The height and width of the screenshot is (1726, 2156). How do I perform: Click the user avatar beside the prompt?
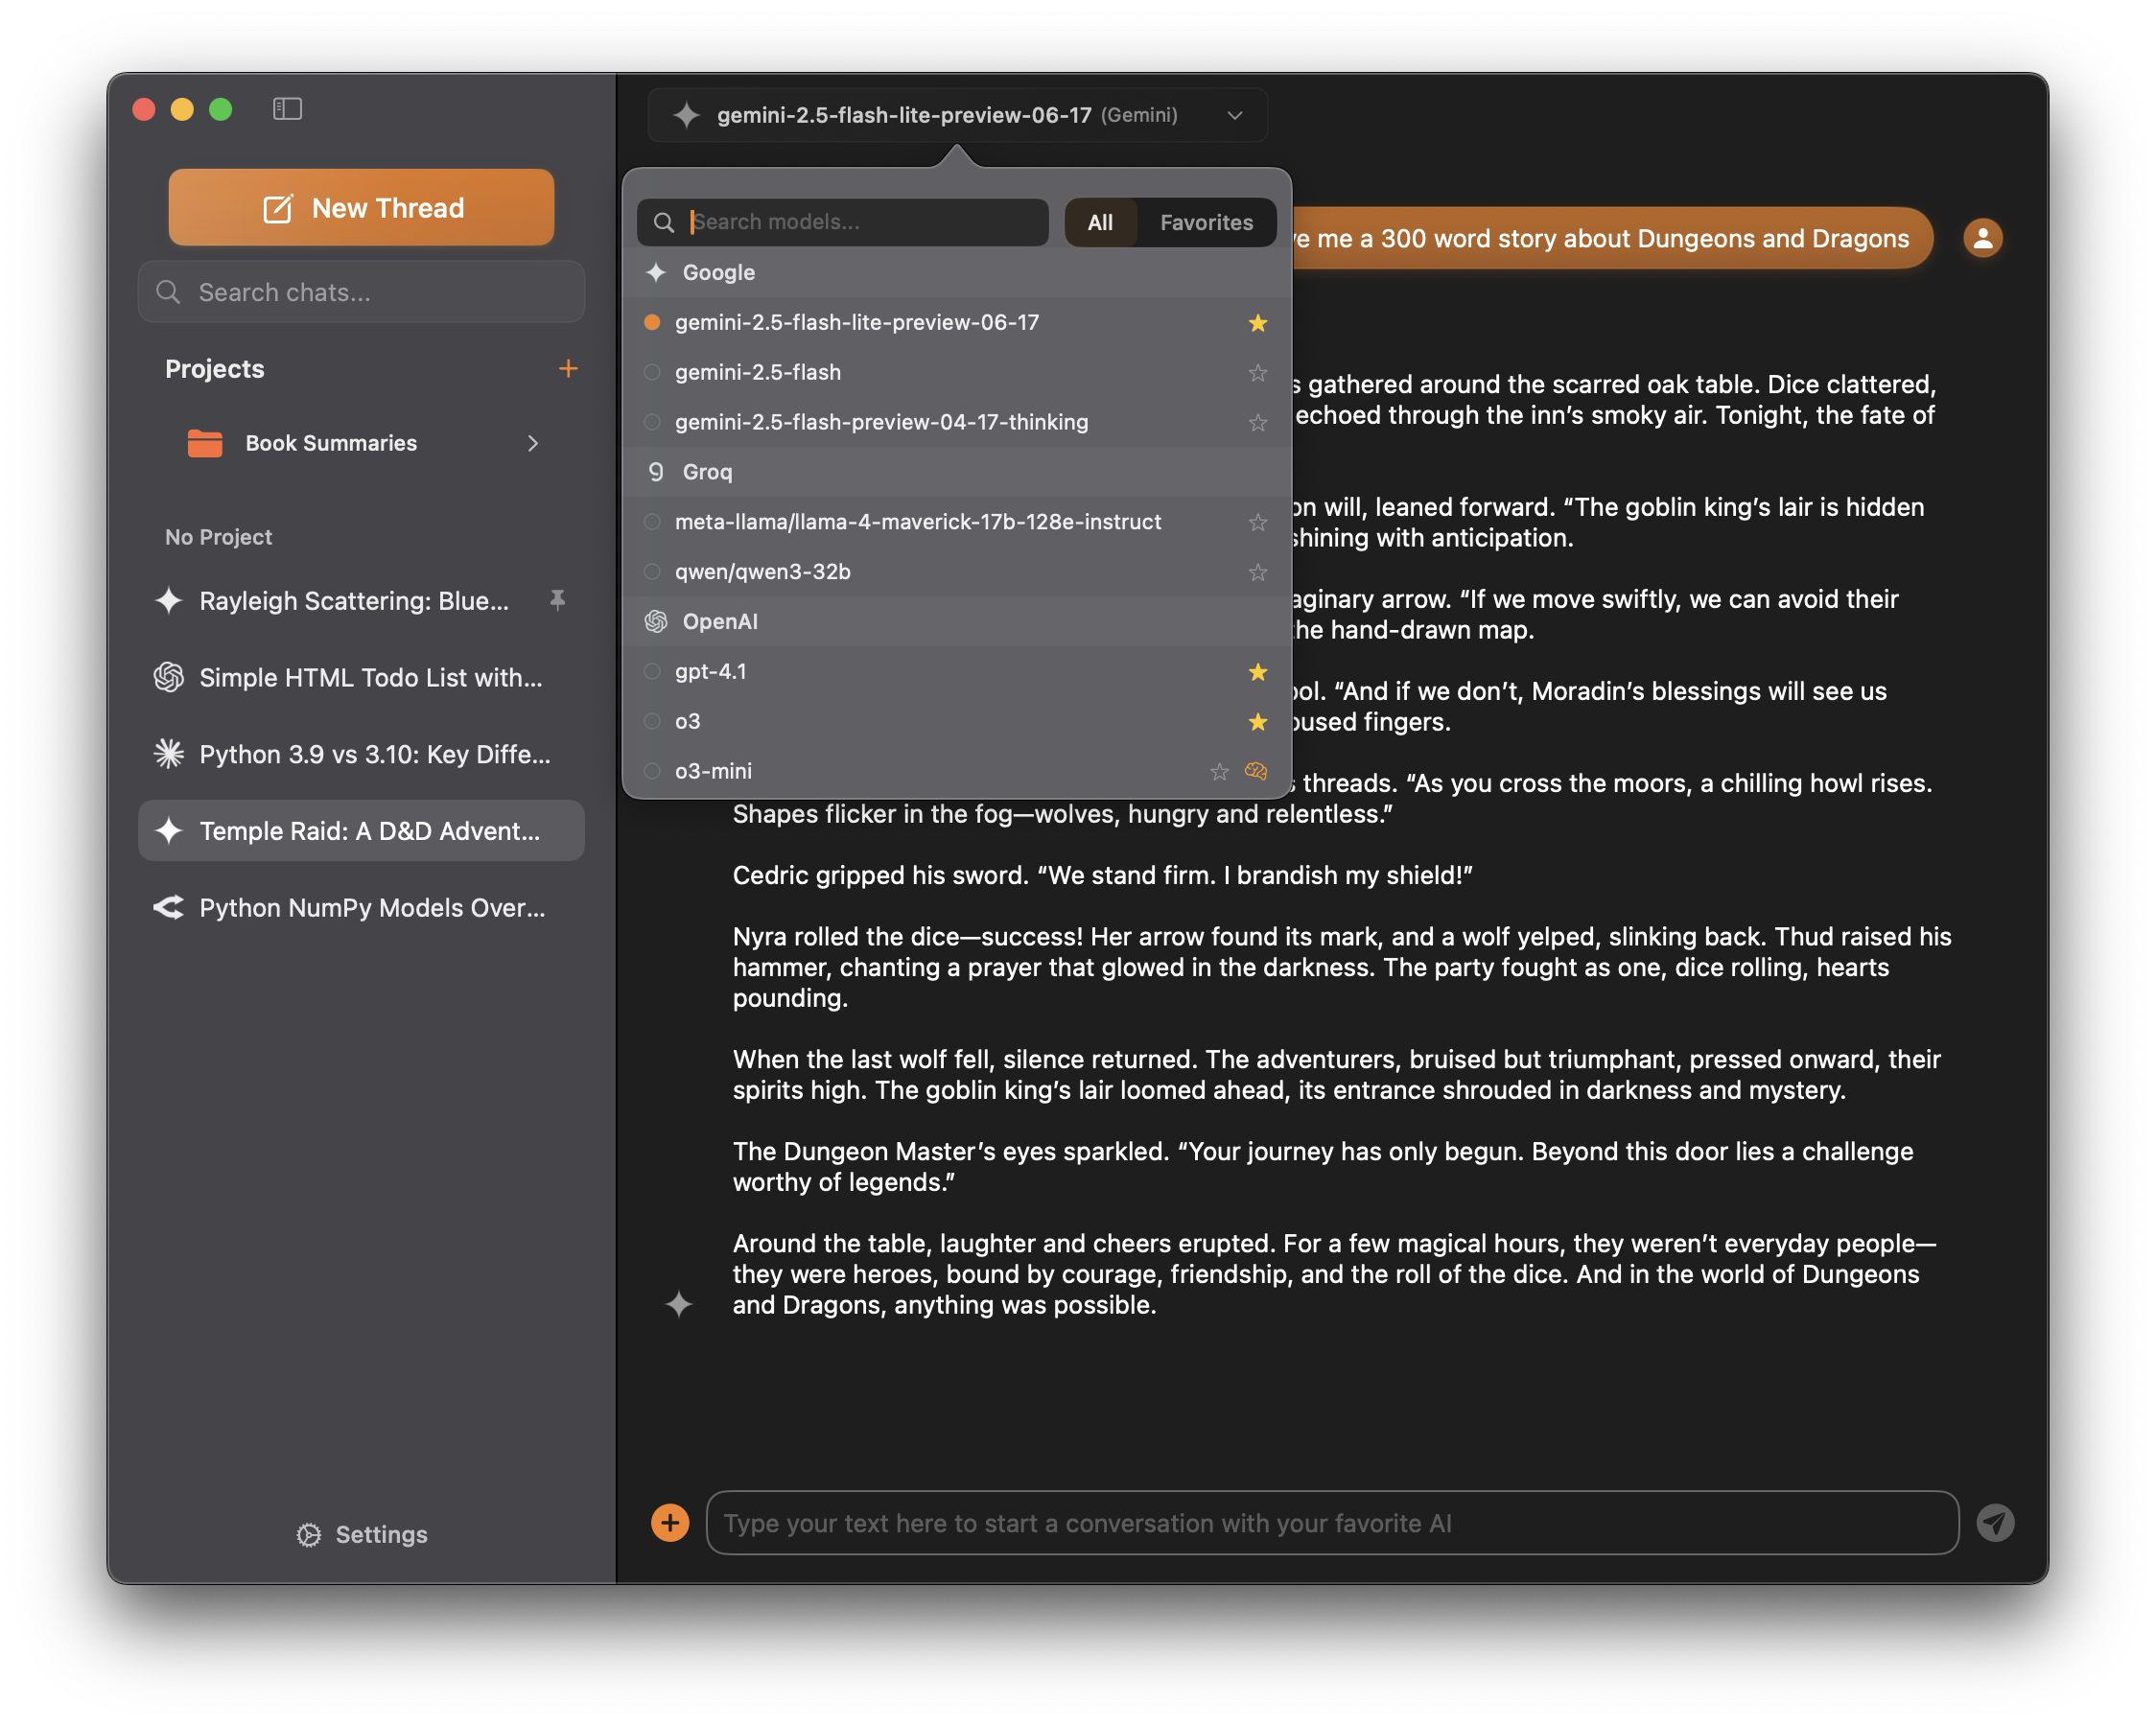[1983, 237]
